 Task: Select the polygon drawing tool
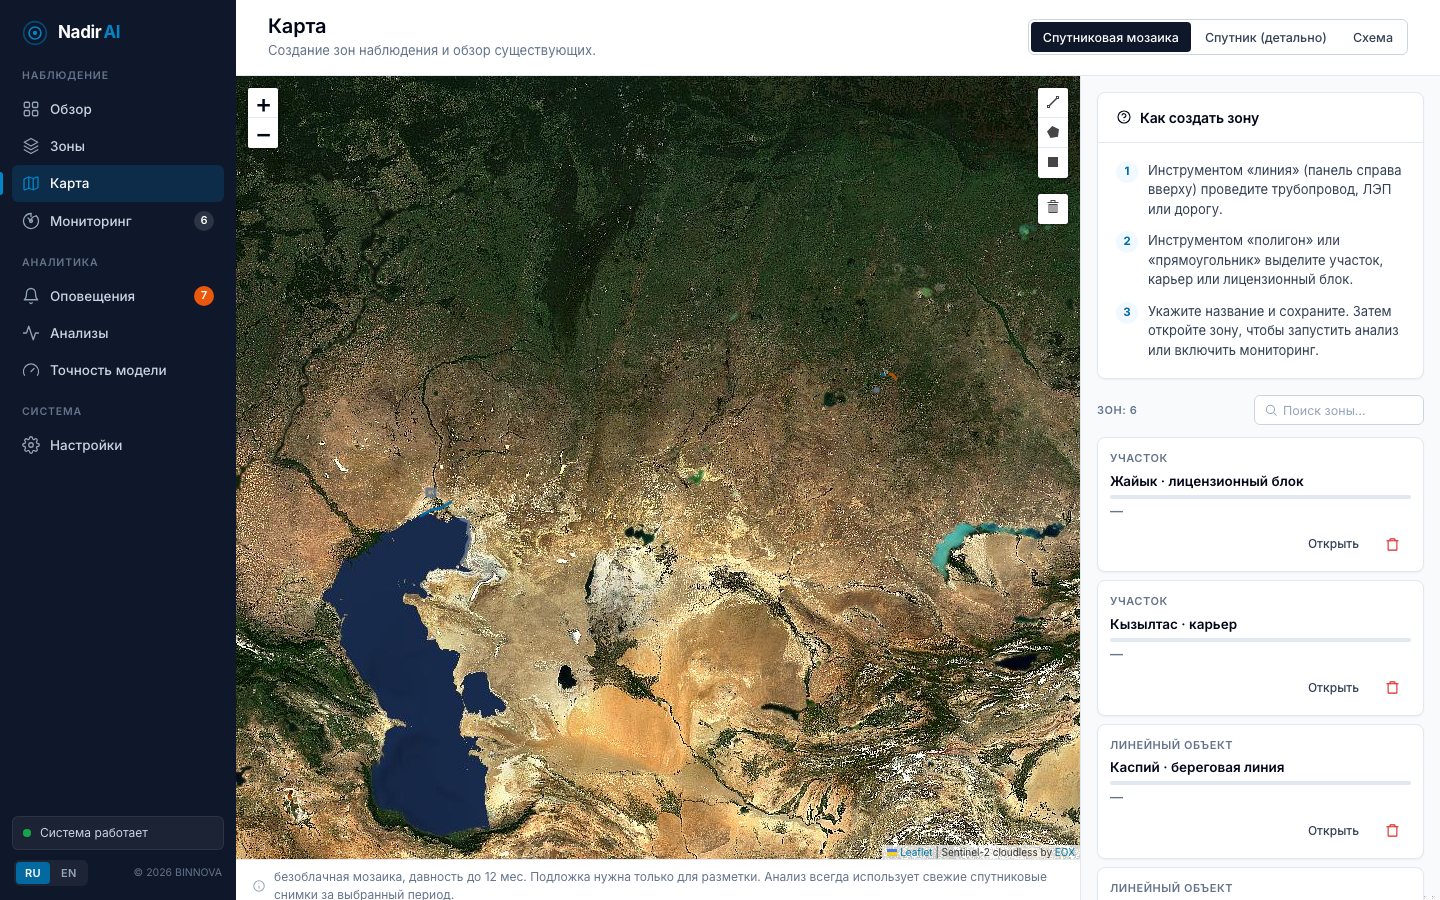(x=1053, y=133)
